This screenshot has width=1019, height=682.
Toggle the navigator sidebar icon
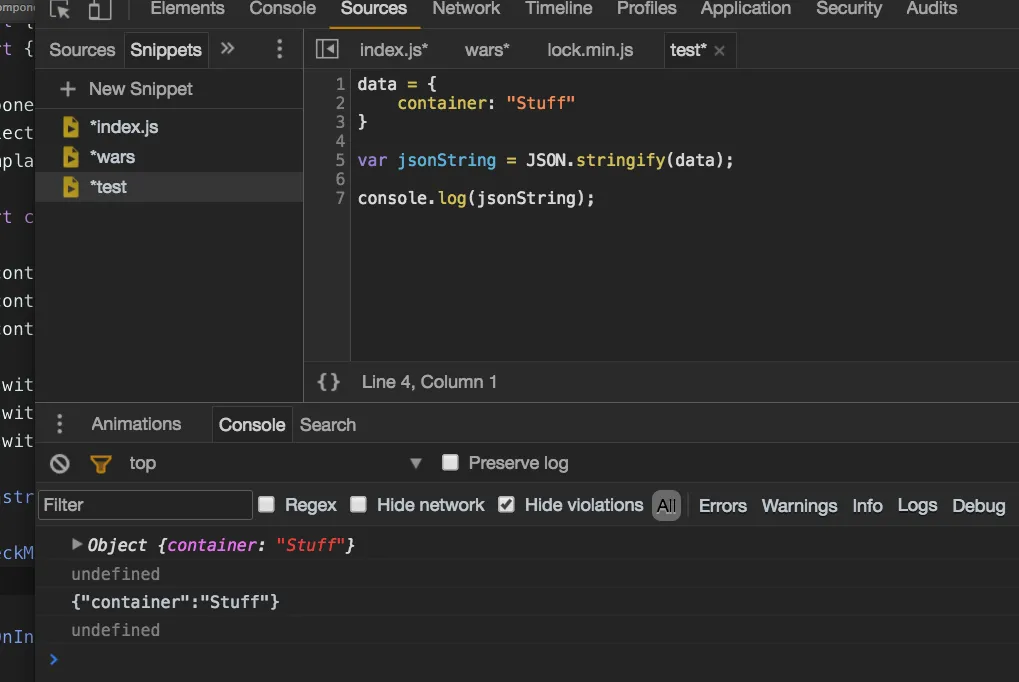click(327, 49)
